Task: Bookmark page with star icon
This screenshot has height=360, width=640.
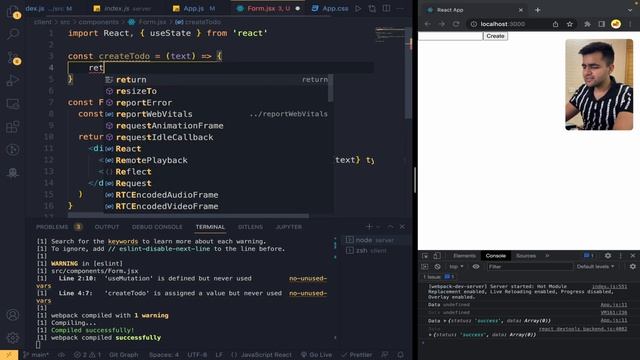Action: coord(569,24)
